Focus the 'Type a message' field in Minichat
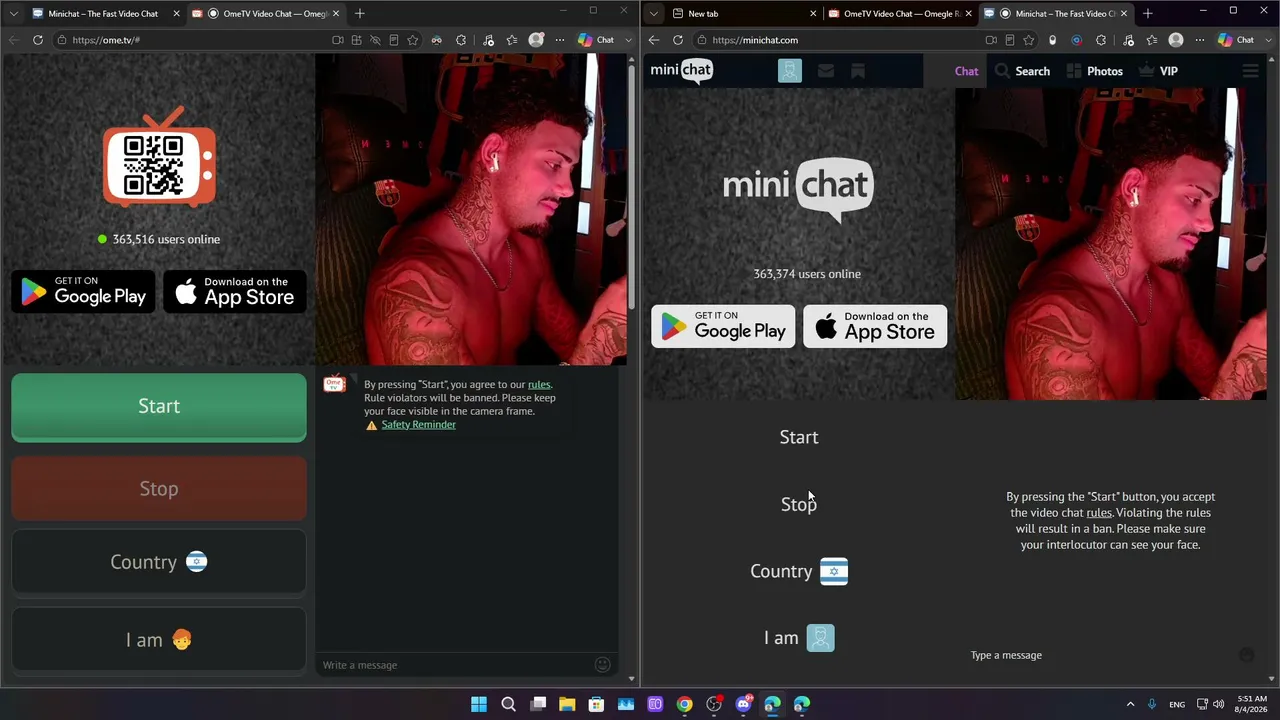Image resolution: width=1280 pixels, height=720 pixels. tap(1100, 655)
